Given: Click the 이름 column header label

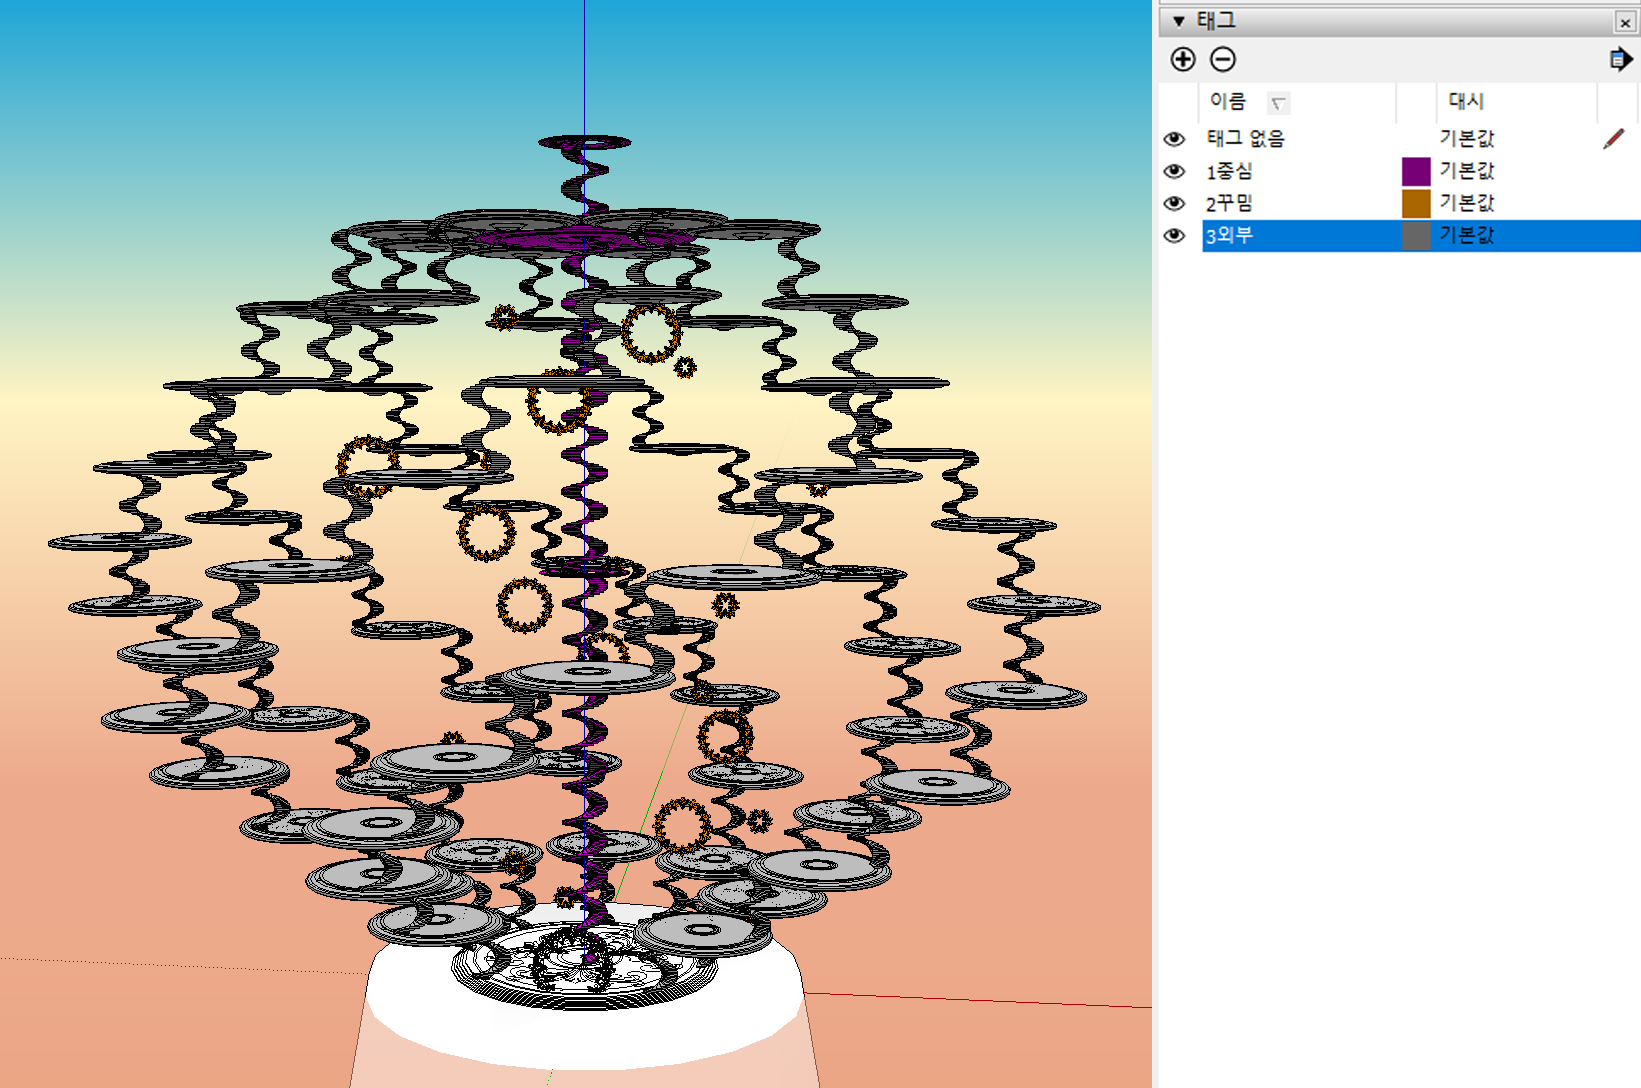Looking at the screenshot, I should pos(1227,101).
